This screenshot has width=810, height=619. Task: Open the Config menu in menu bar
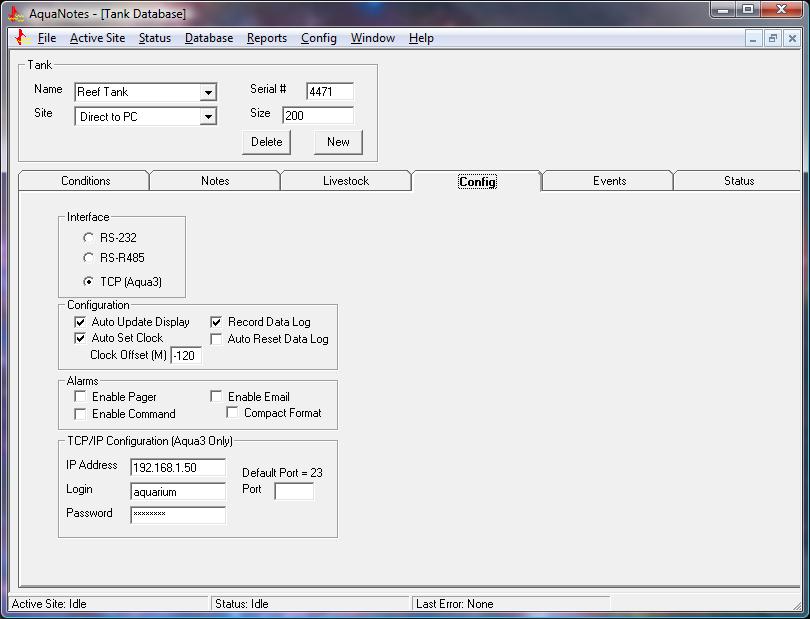319,38
